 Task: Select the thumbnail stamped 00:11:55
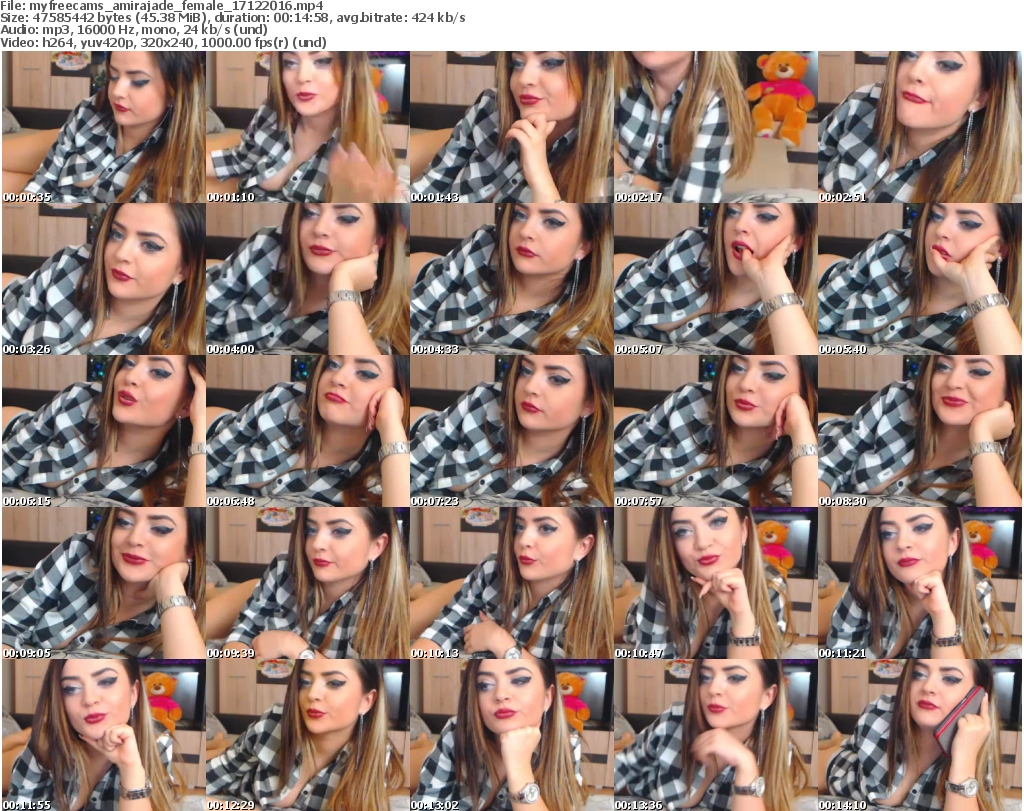pos(104,735)
